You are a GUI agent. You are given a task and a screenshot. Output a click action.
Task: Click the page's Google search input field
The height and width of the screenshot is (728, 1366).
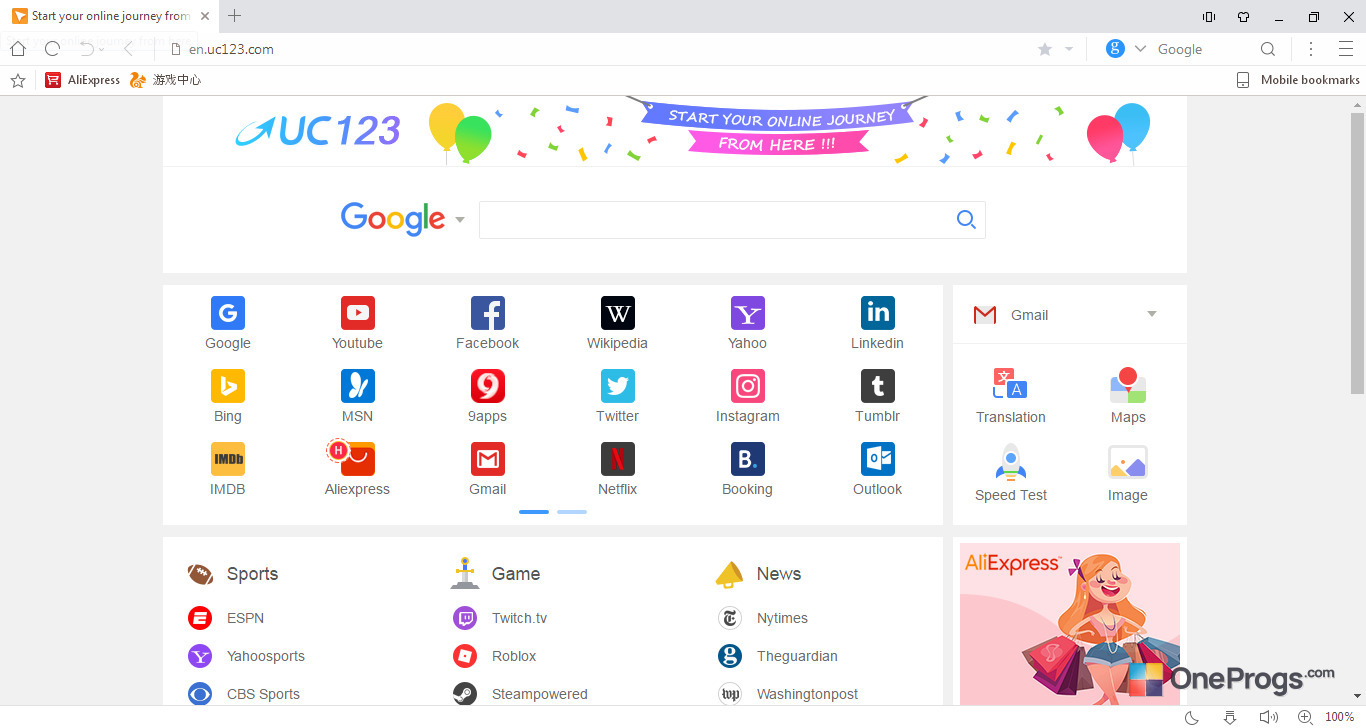pyautogui.click(x=713, y=220)
